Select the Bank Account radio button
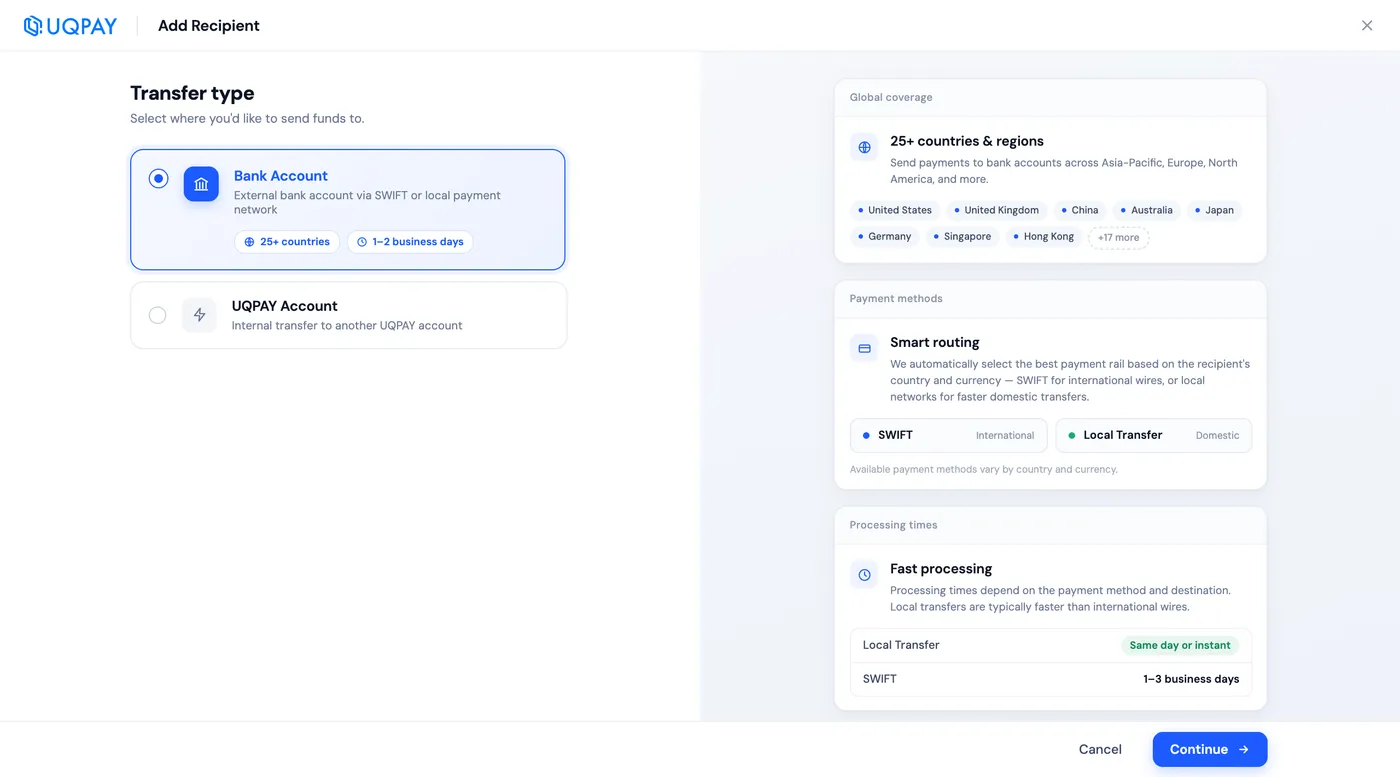 [158, 179]
